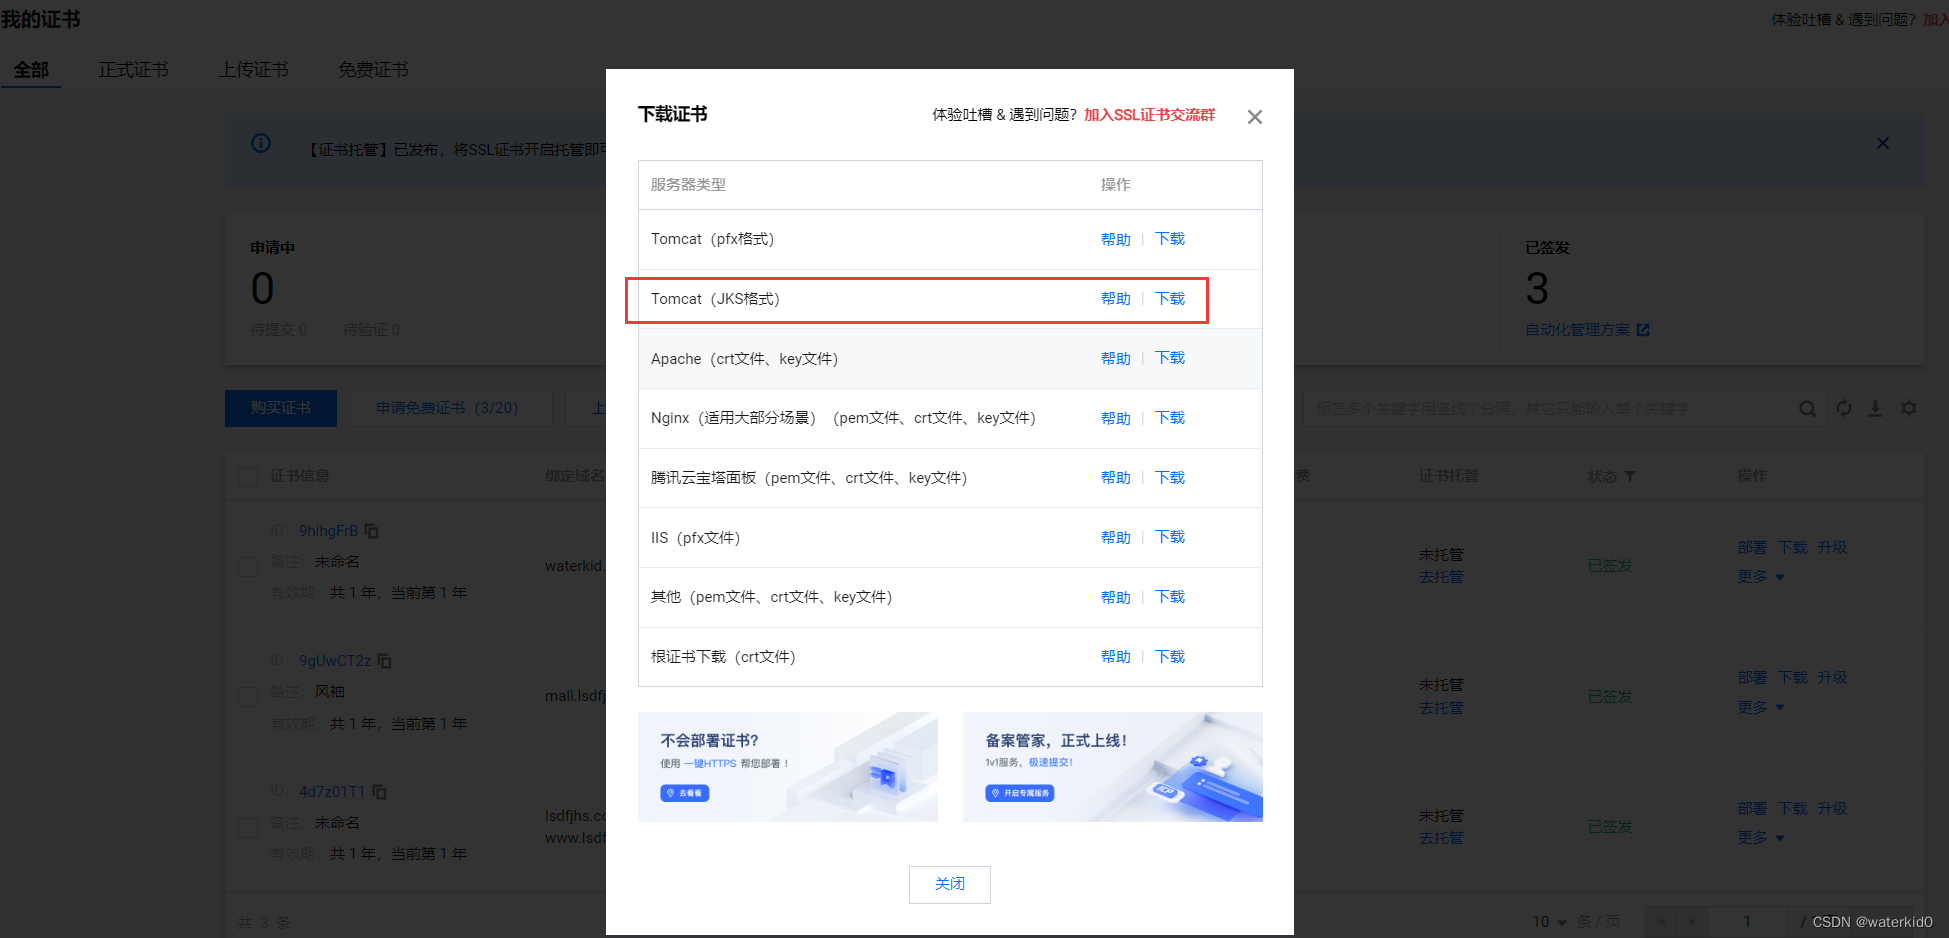
Task: Click 开启专属服务 button in 备案管家 banner
Action: [1020, 793]
